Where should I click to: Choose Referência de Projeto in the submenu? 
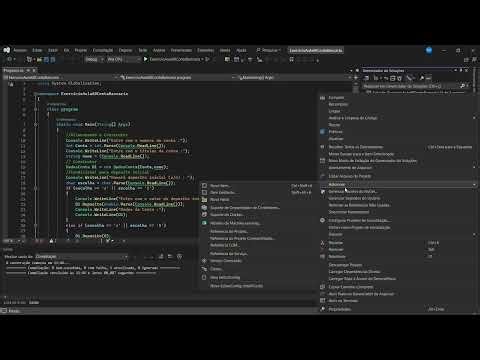click(x=257, y=231)
